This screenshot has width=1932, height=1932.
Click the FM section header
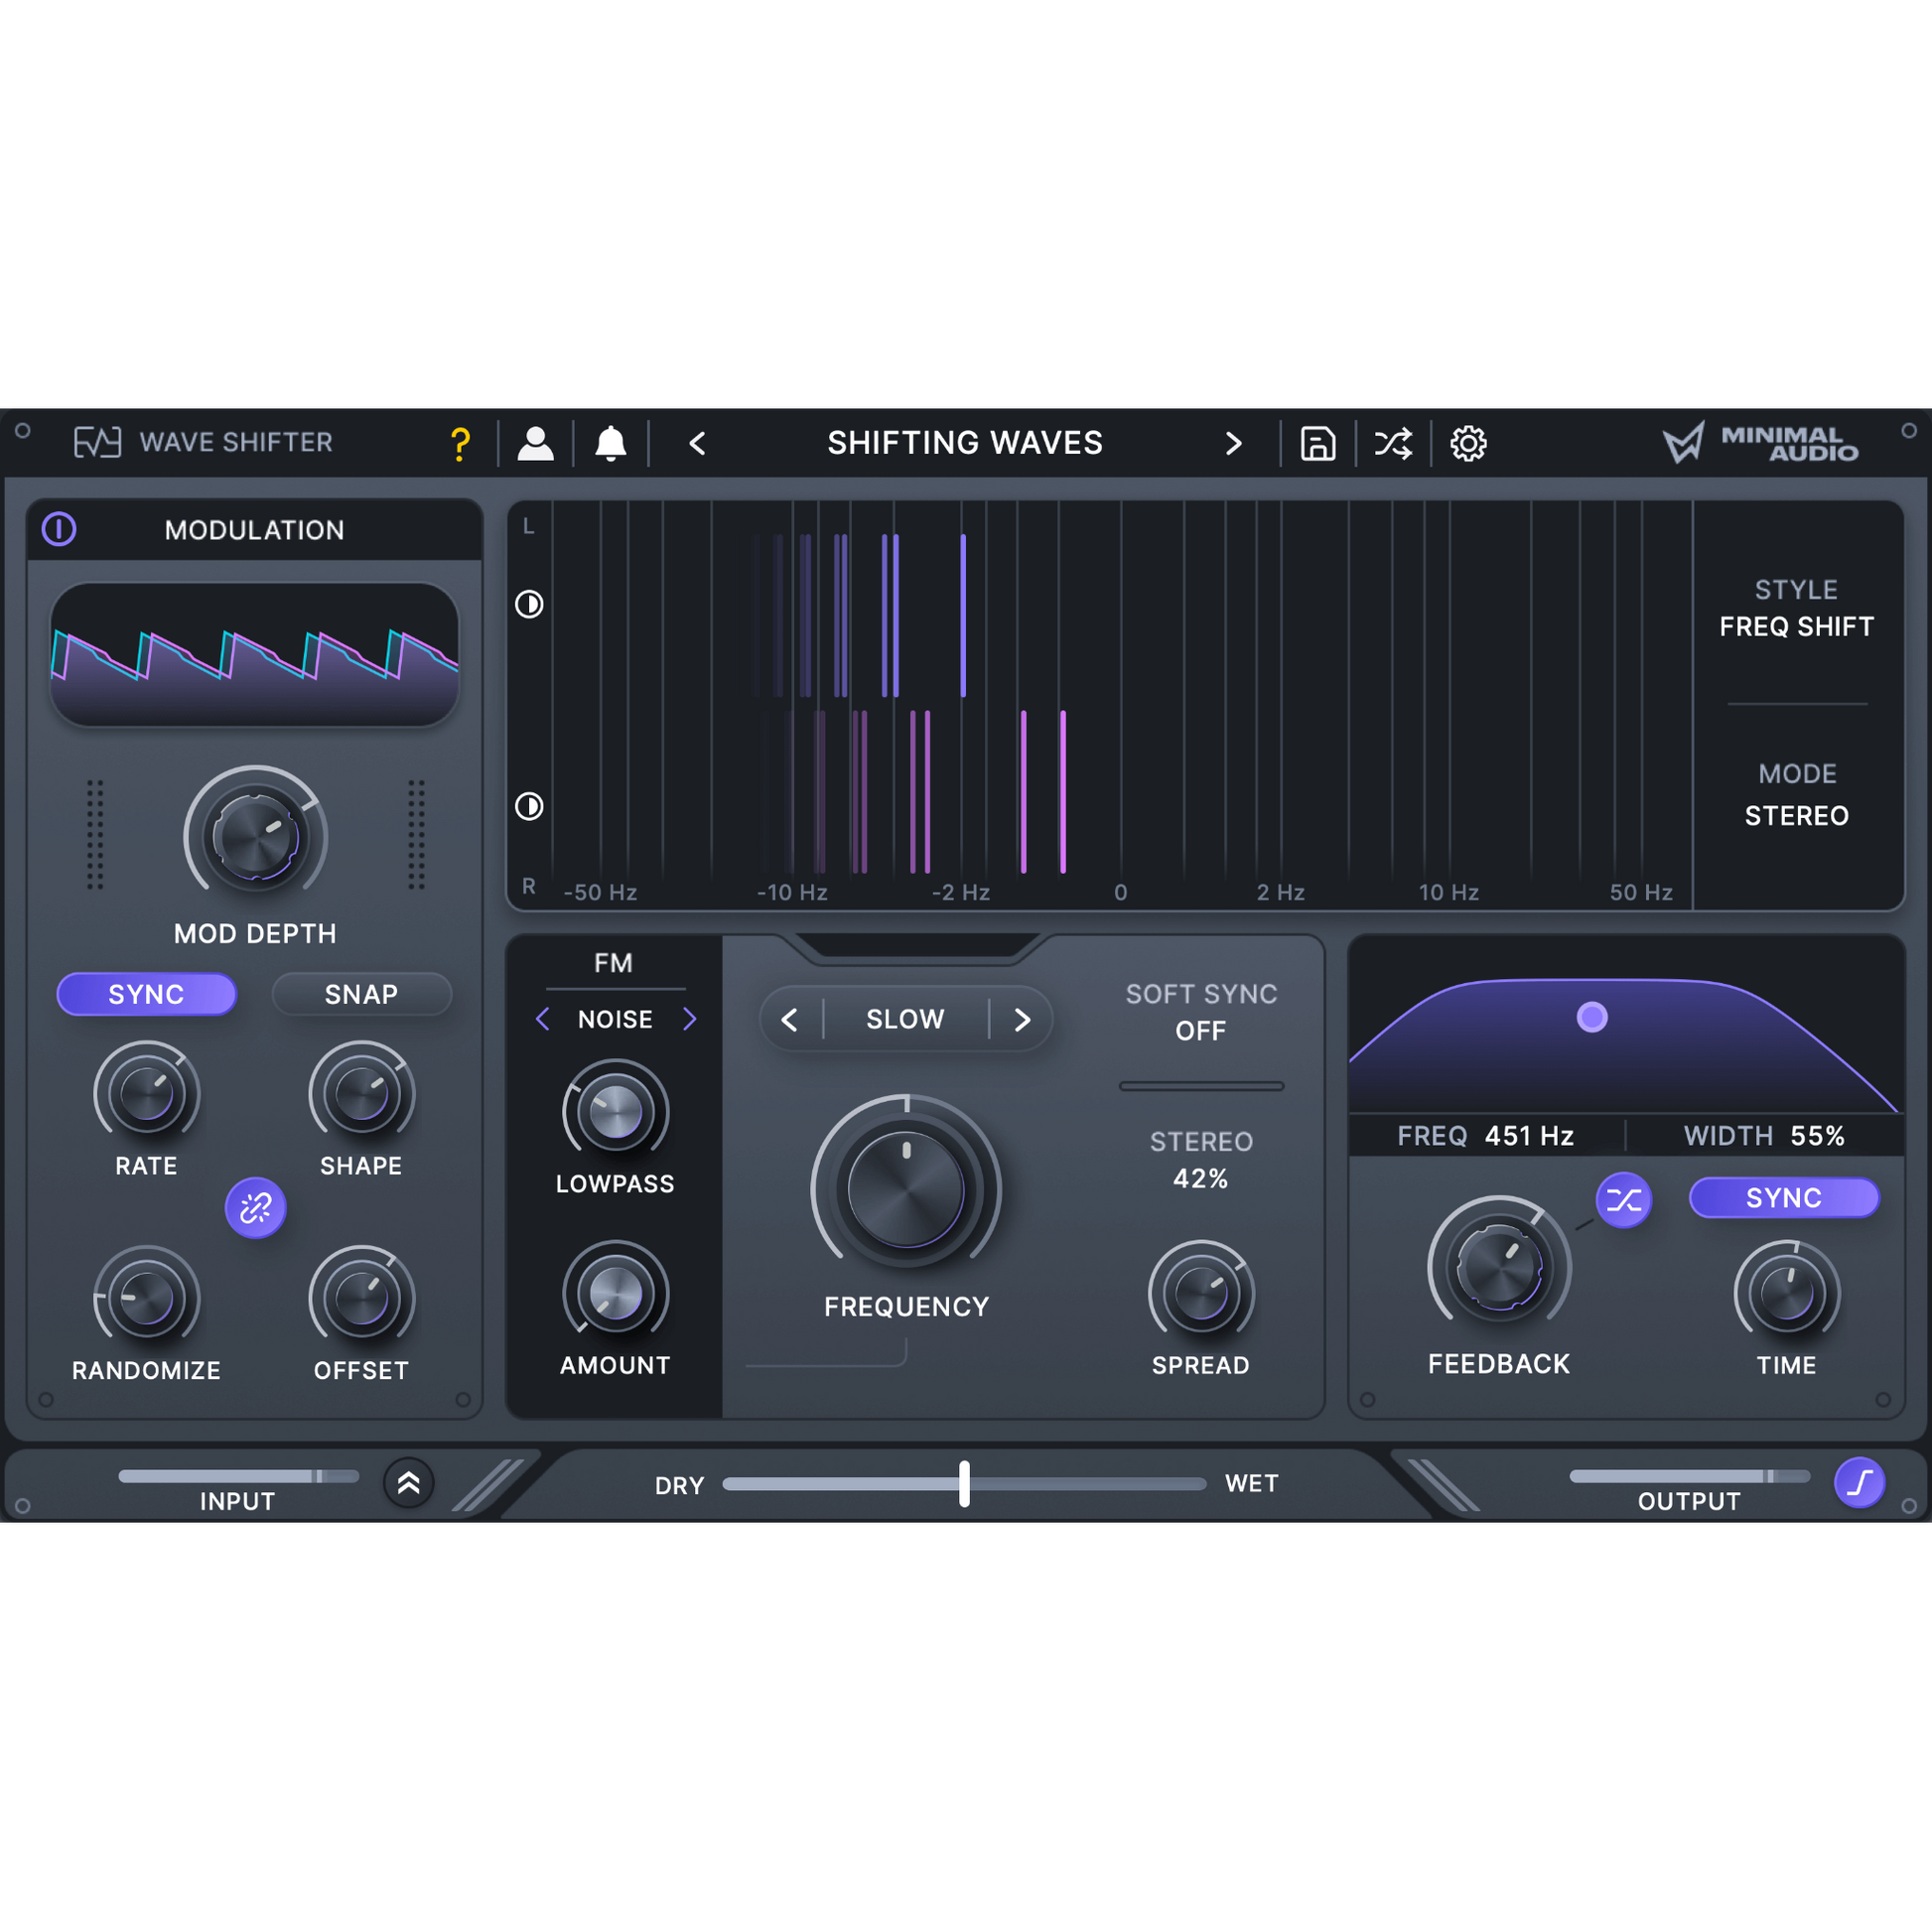pyautogui.click(x=613, y=963)
